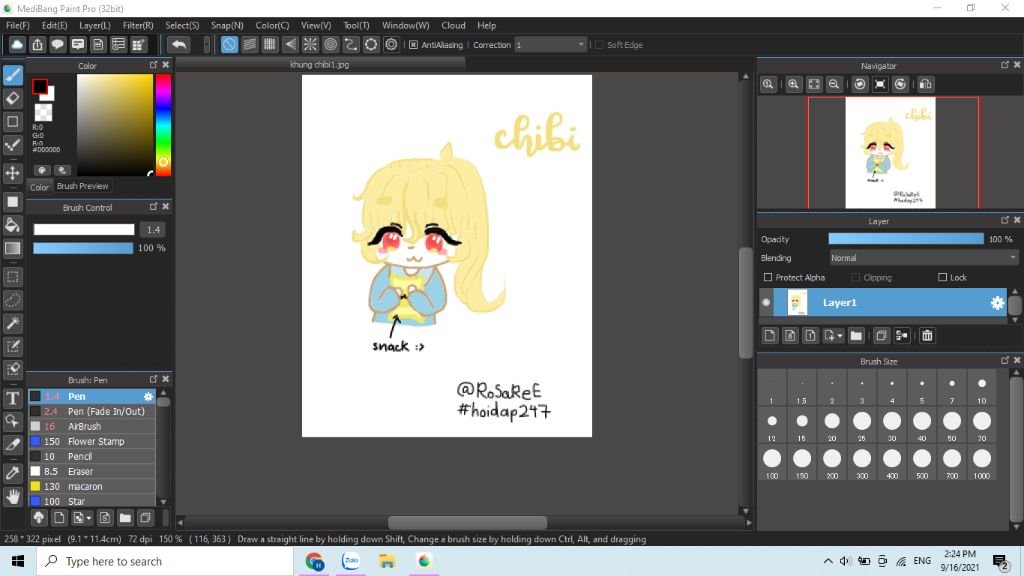The image size is (1024, 576).
Task: Enable the crisscross grid snap icon
Action: pos(270,44)
